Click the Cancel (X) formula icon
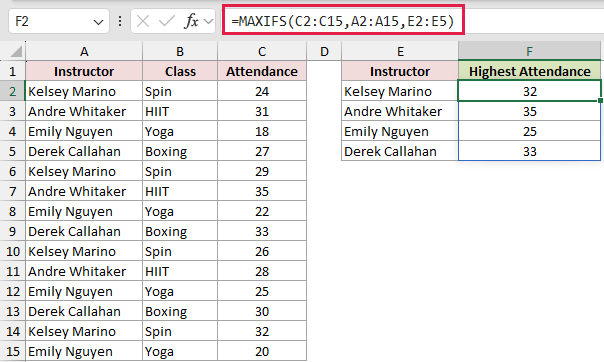Image resolution: width=604 pixels, height=362 pixels. point(143,21)
